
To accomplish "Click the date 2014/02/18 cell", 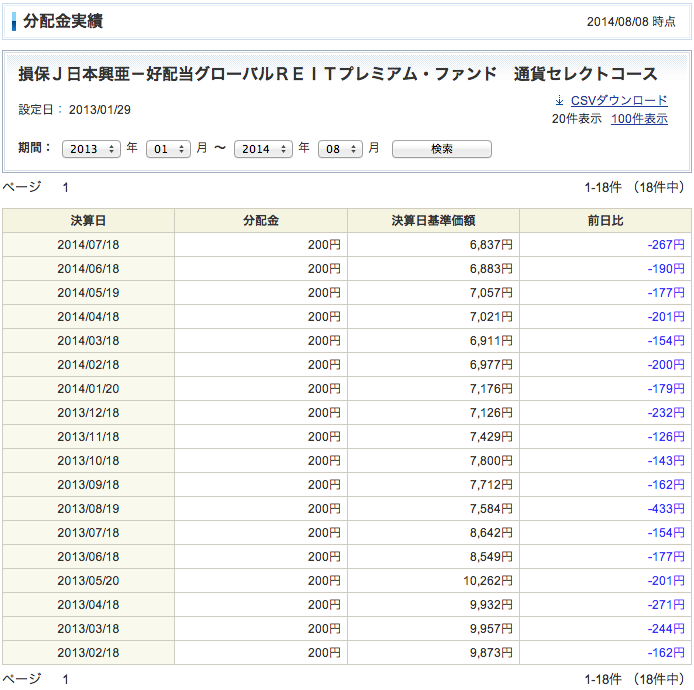I will click(88, 365).
